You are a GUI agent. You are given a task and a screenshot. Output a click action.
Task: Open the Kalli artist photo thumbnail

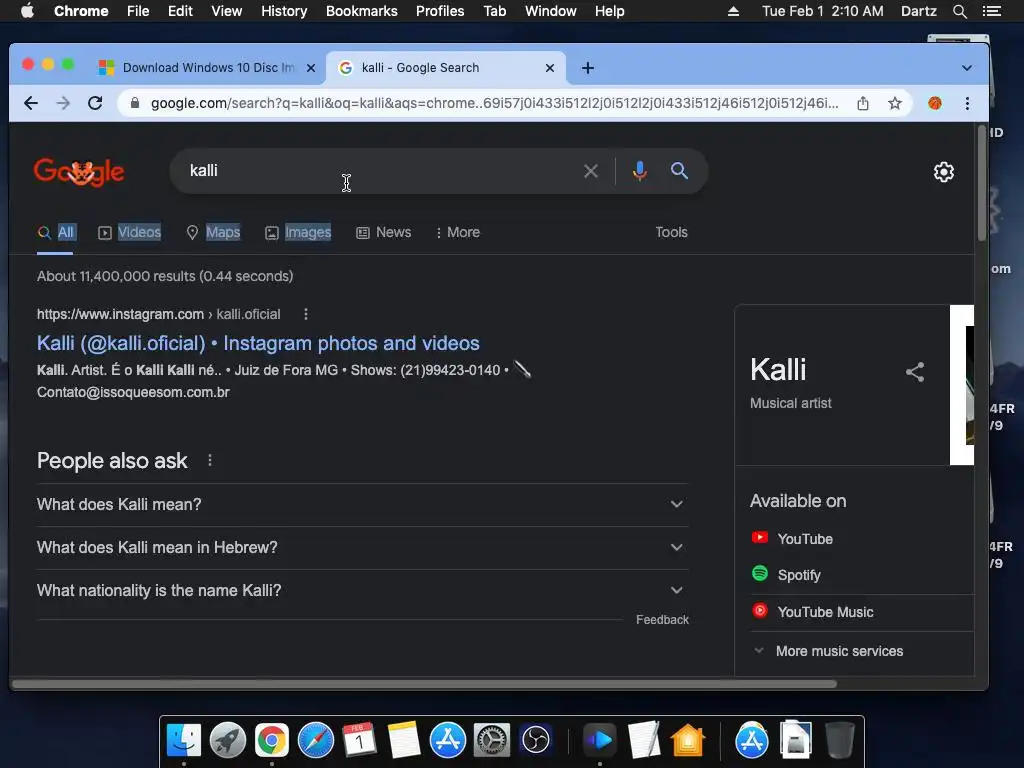962,385
